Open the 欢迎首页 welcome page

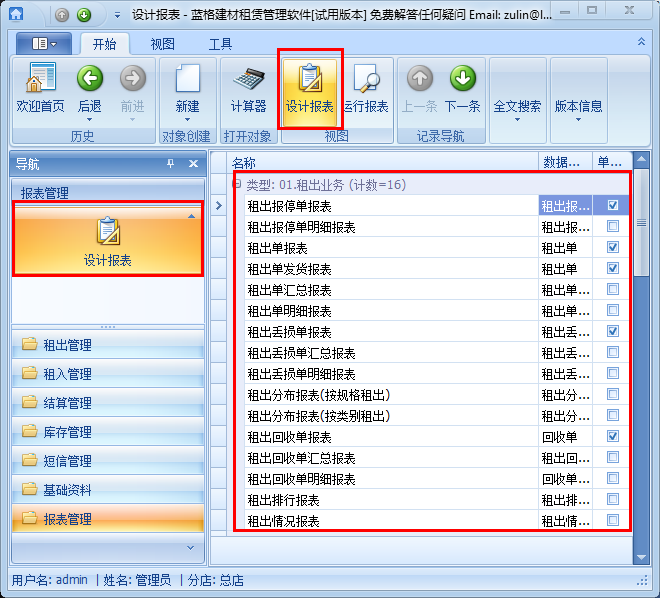click(x=40, y=88)
